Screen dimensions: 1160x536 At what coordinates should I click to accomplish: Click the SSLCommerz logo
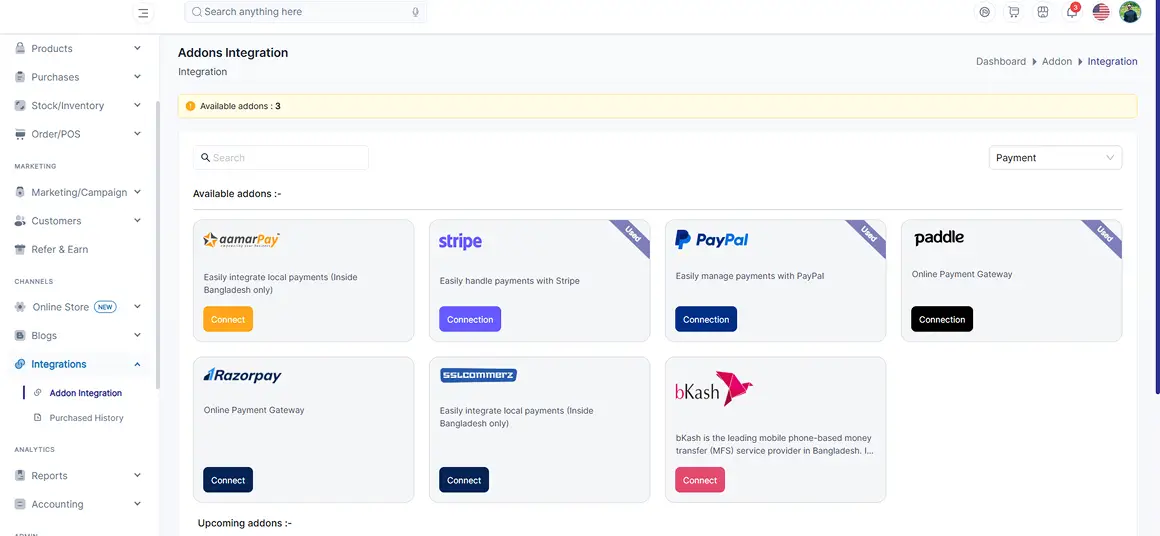pyautogui.click(x=478, y=376)
